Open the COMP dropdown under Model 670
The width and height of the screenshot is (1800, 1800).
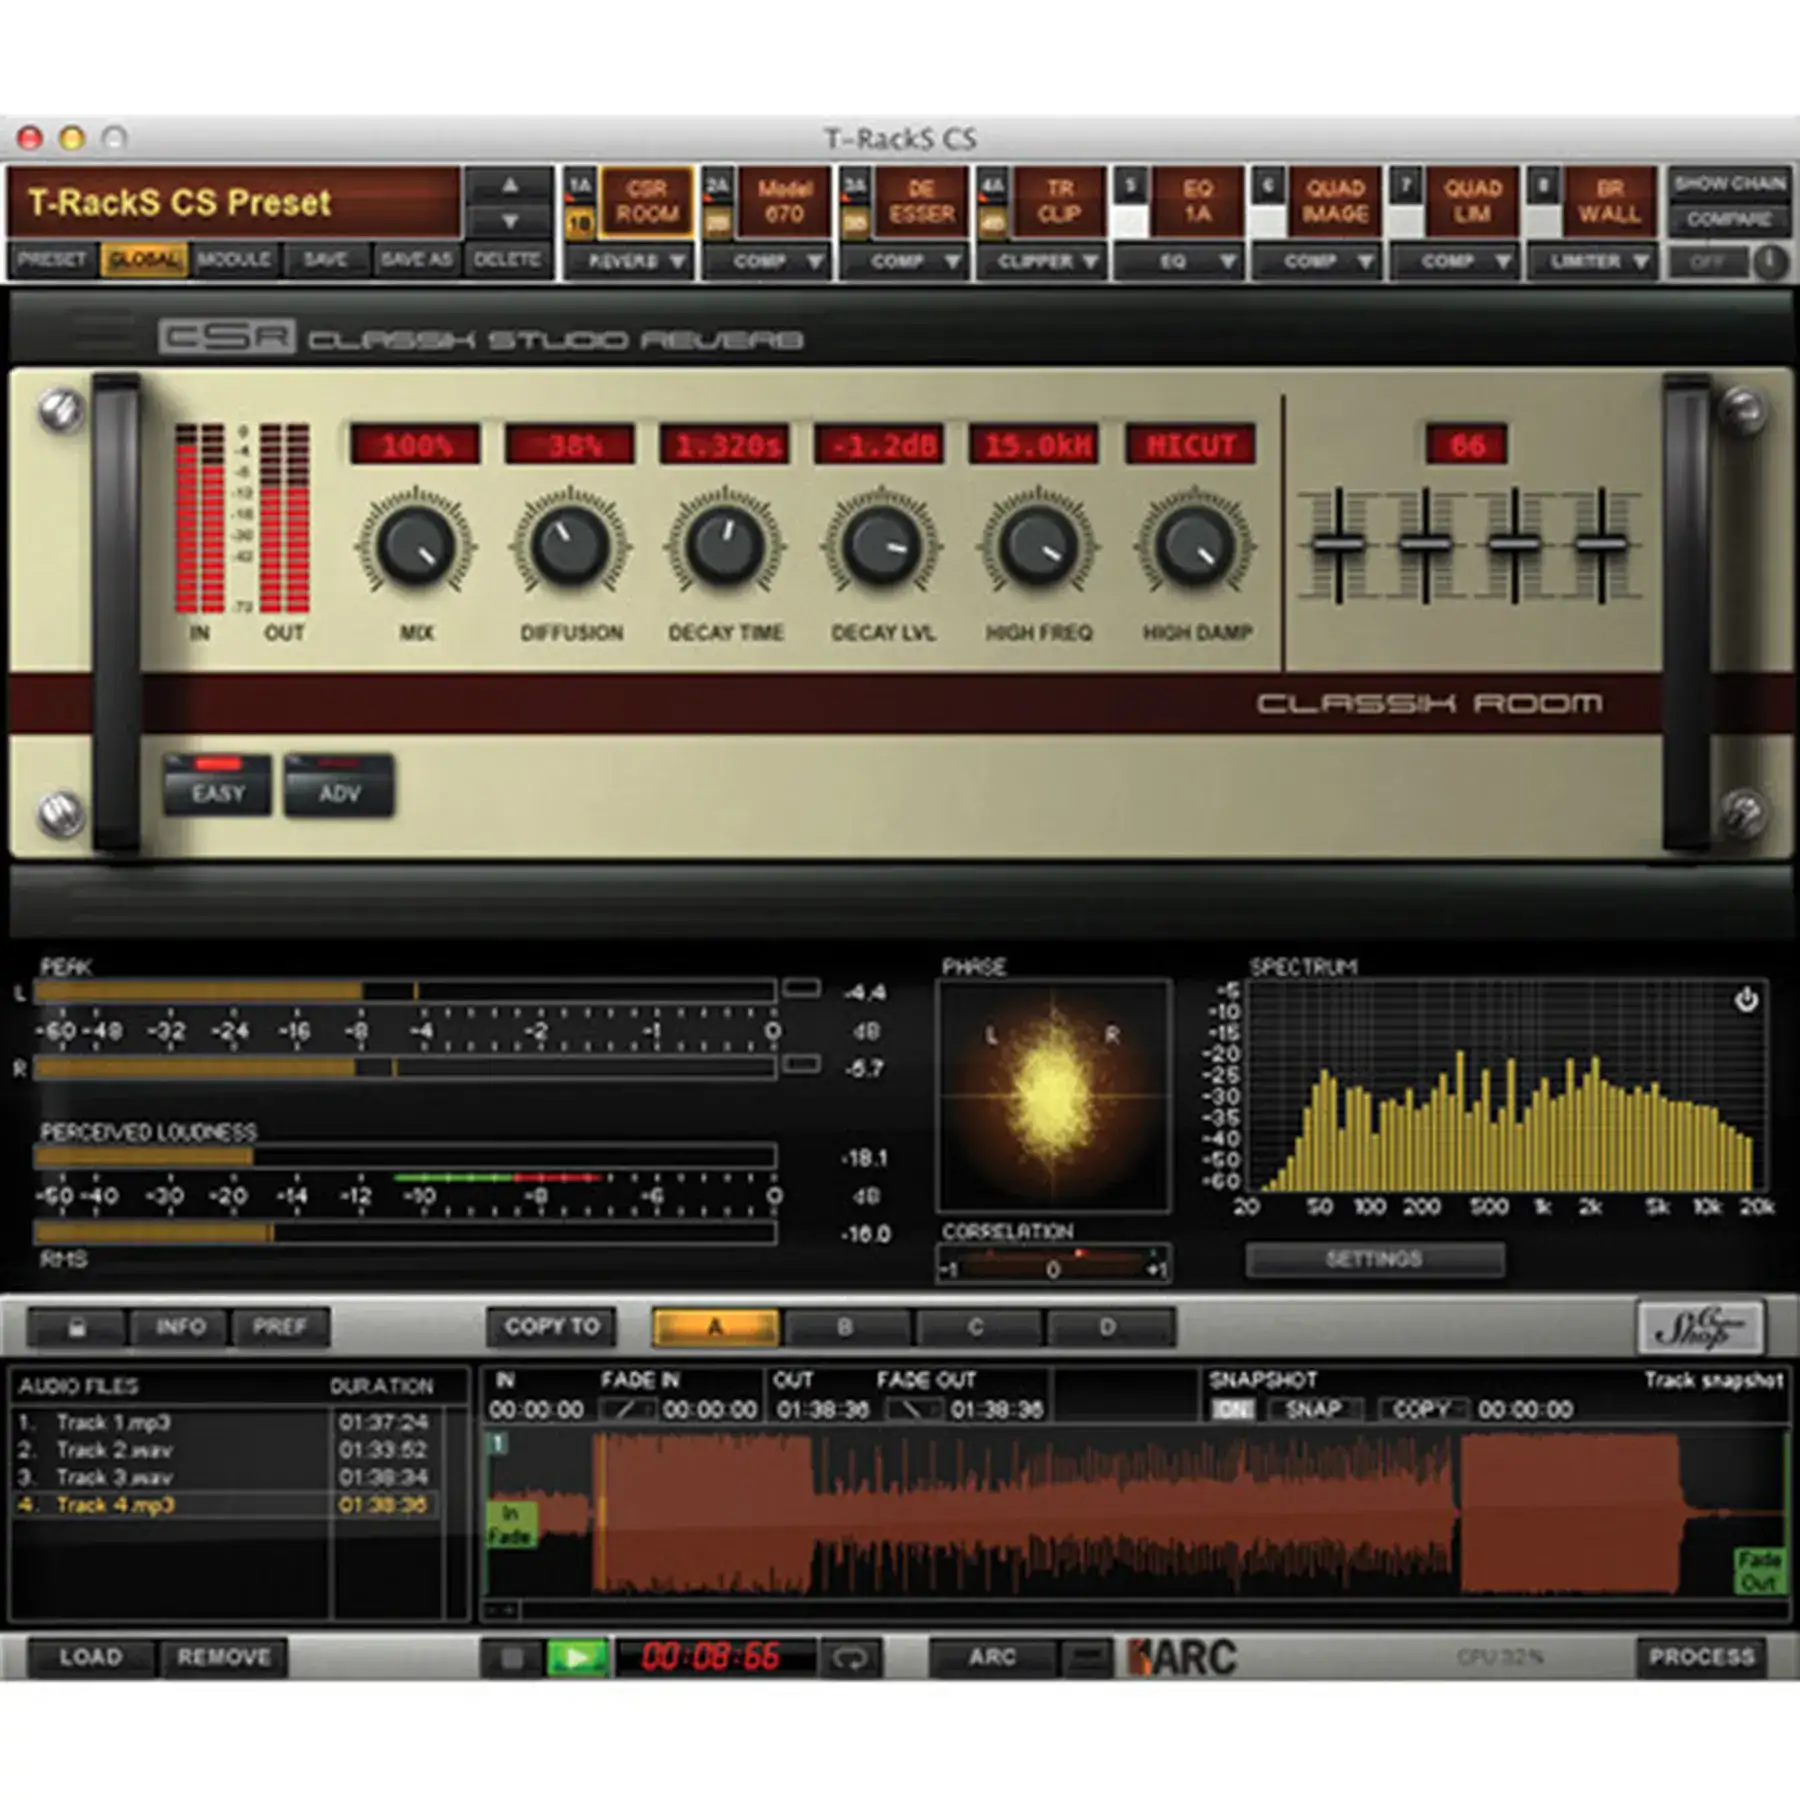(x=767, y=261)
